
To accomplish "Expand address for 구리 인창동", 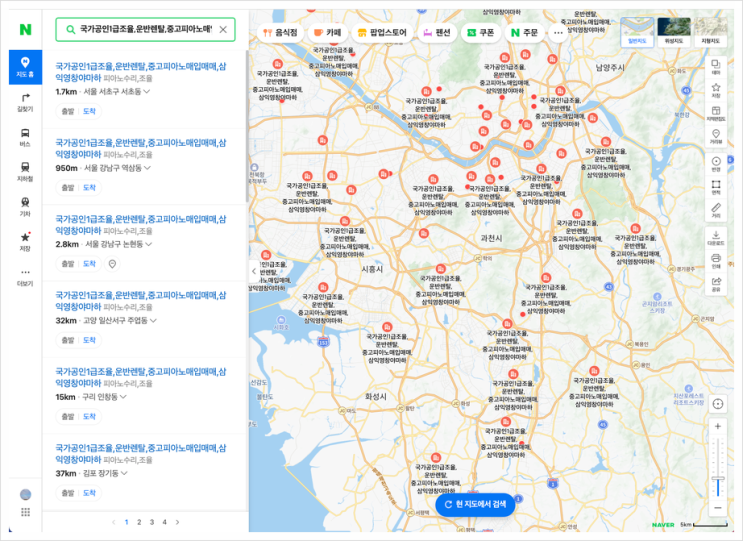I will [123, 397].
